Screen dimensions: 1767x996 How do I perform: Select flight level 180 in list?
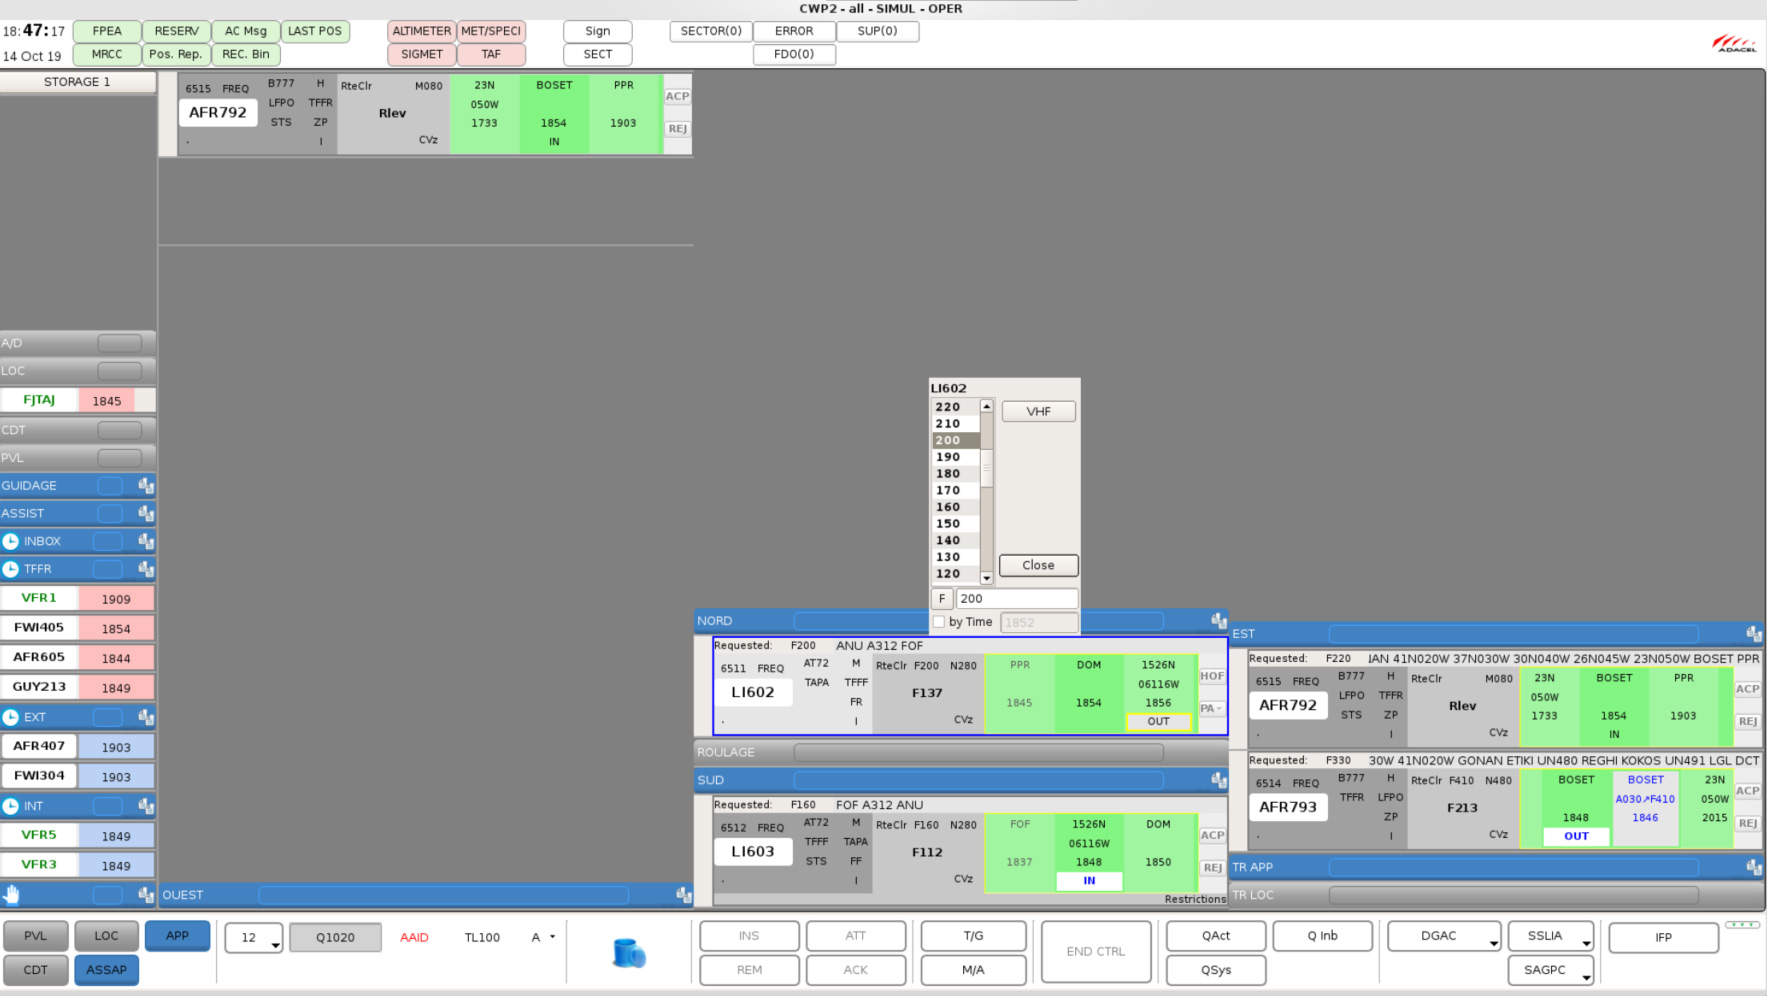(955, 474)
